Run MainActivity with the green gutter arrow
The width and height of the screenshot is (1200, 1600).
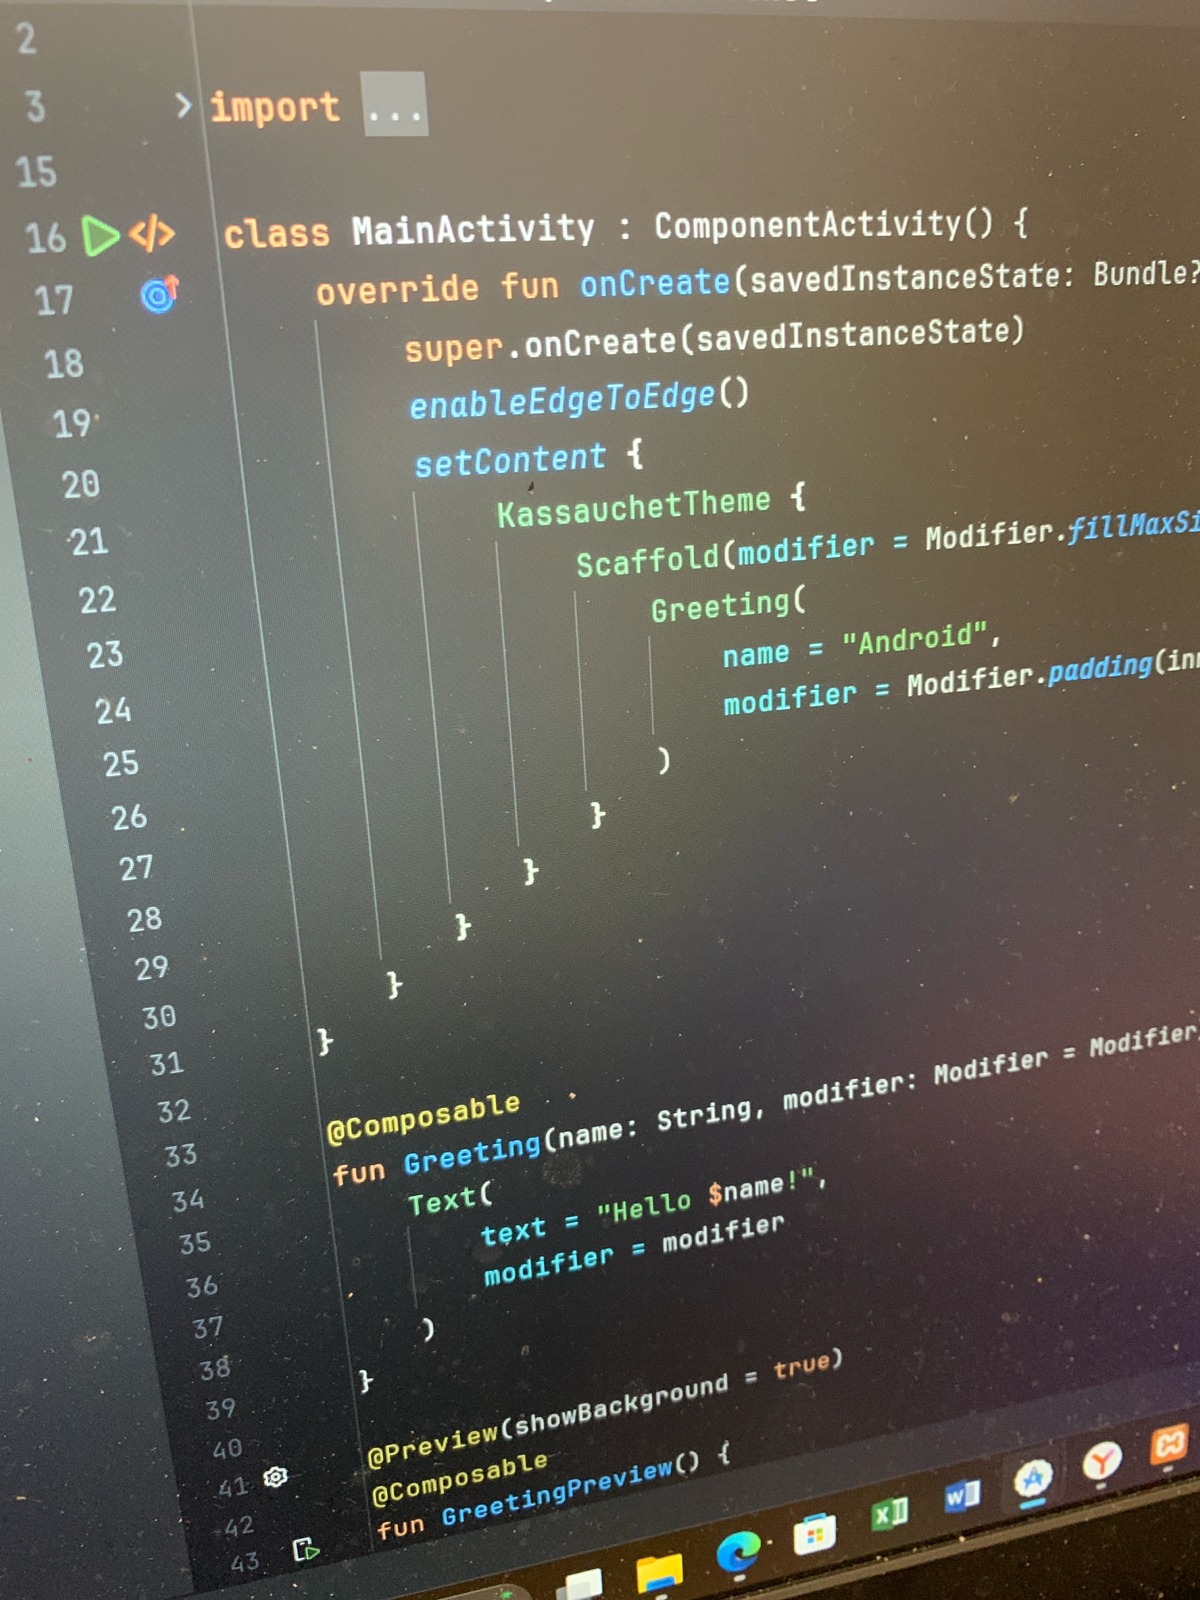point(100,236)
